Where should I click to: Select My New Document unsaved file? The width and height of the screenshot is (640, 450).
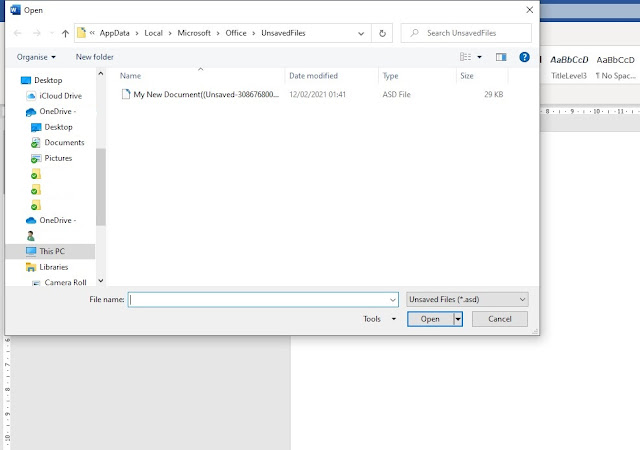pyautogui.click(x=206, y=94)
